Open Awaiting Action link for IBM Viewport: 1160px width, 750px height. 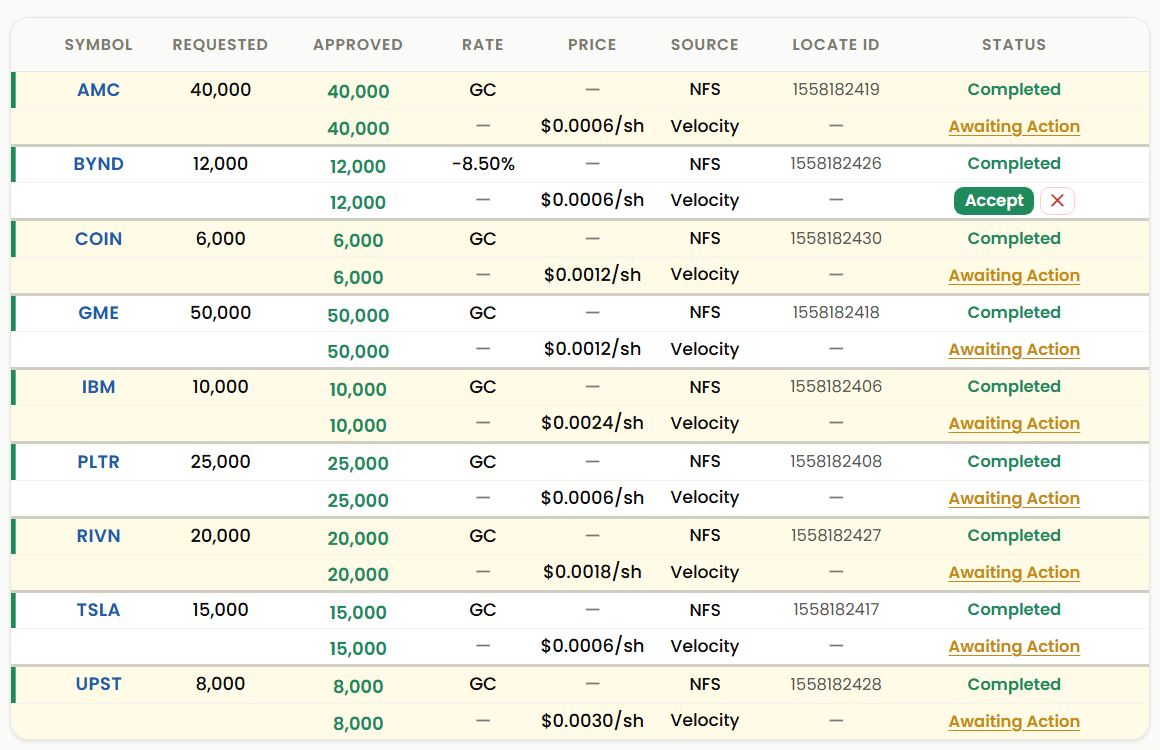click(1014, 423)
